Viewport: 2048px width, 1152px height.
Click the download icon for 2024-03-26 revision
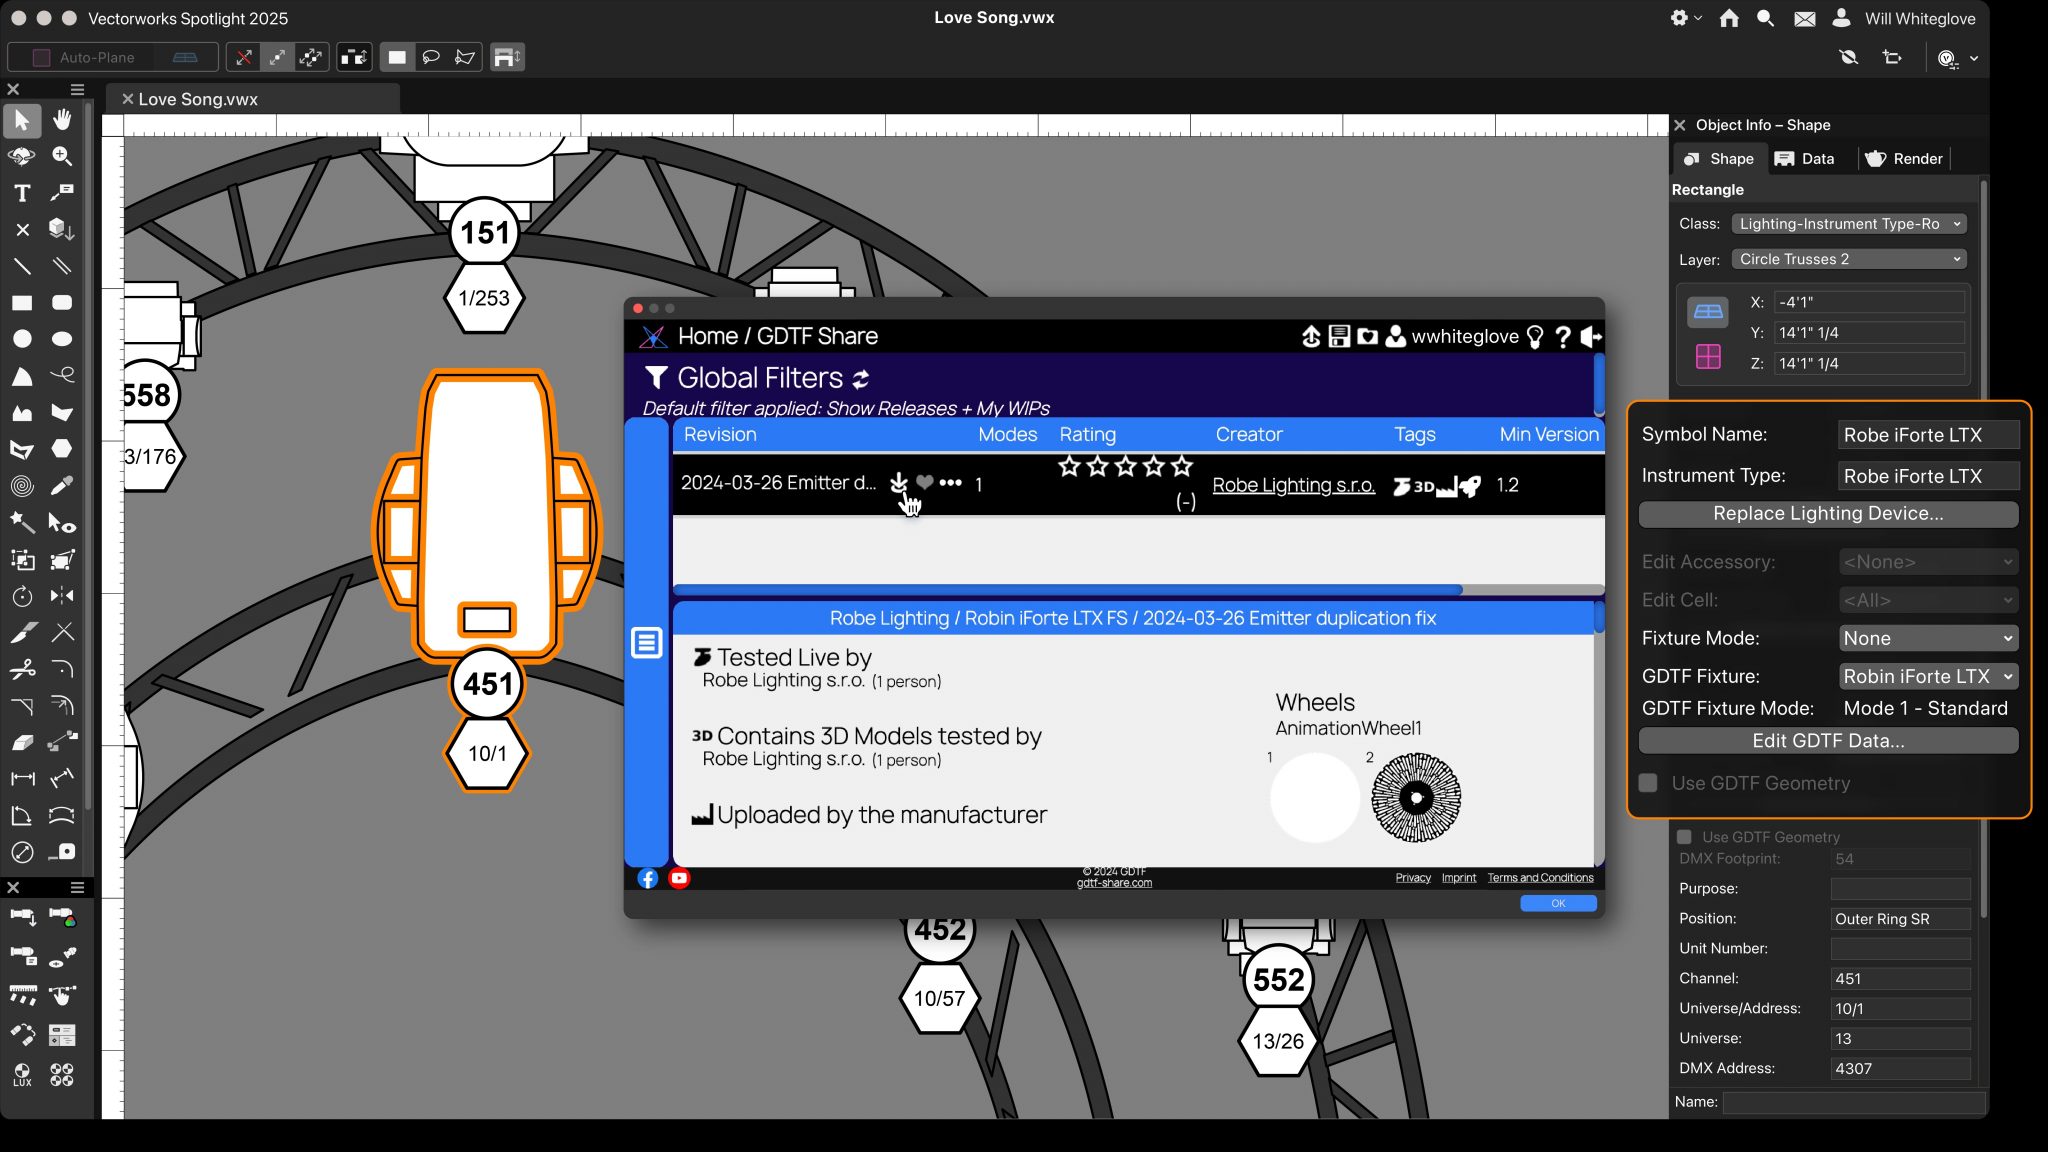pos(898,483)
